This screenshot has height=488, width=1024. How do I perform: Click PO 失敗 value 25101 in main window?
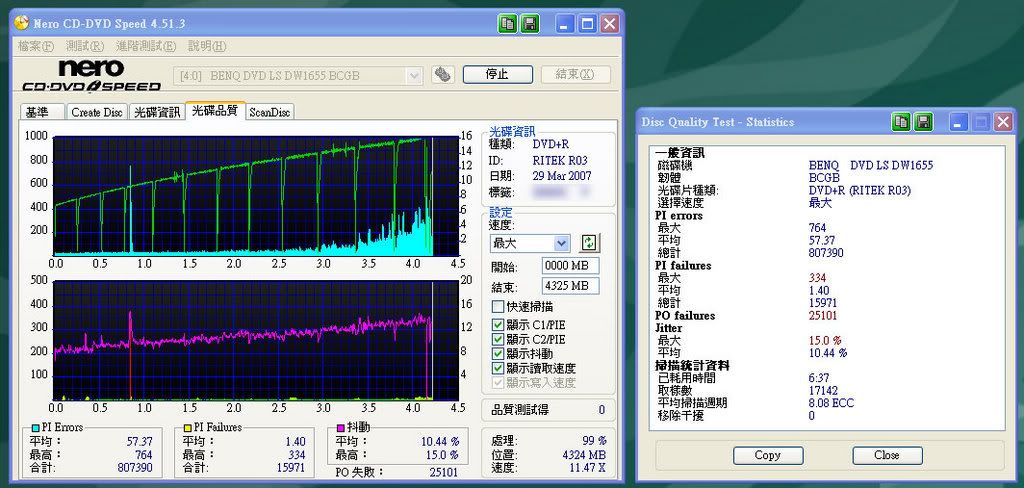click(x=443, y=472)
